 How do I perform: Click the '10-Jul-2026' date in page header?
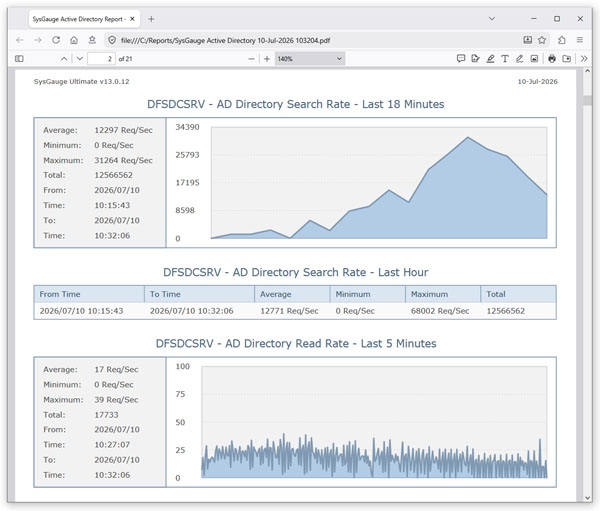(538, 82)
